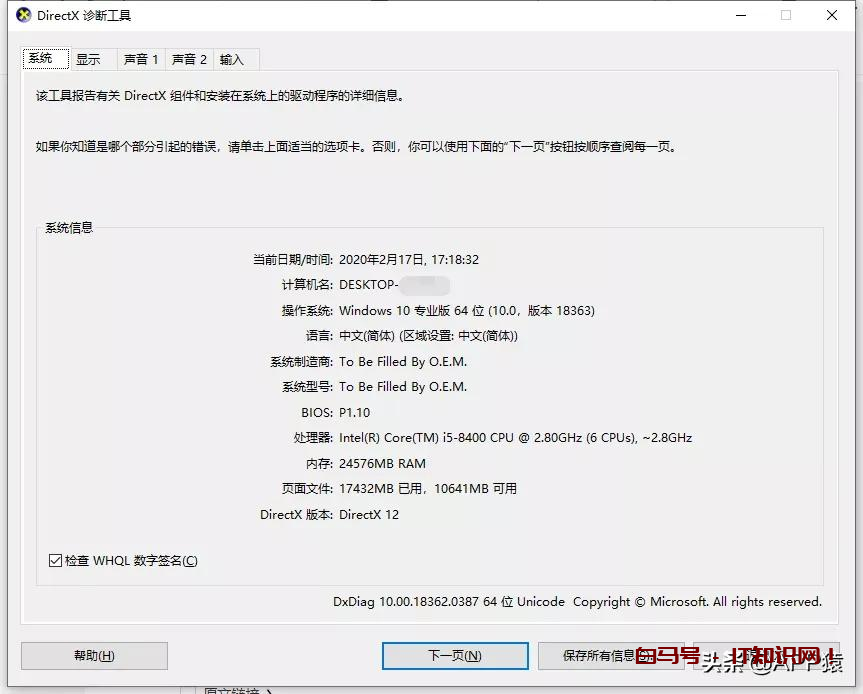Select the 声音 2 tab
The width and height of the screenshot is (863, 694).
pos(189,59)
